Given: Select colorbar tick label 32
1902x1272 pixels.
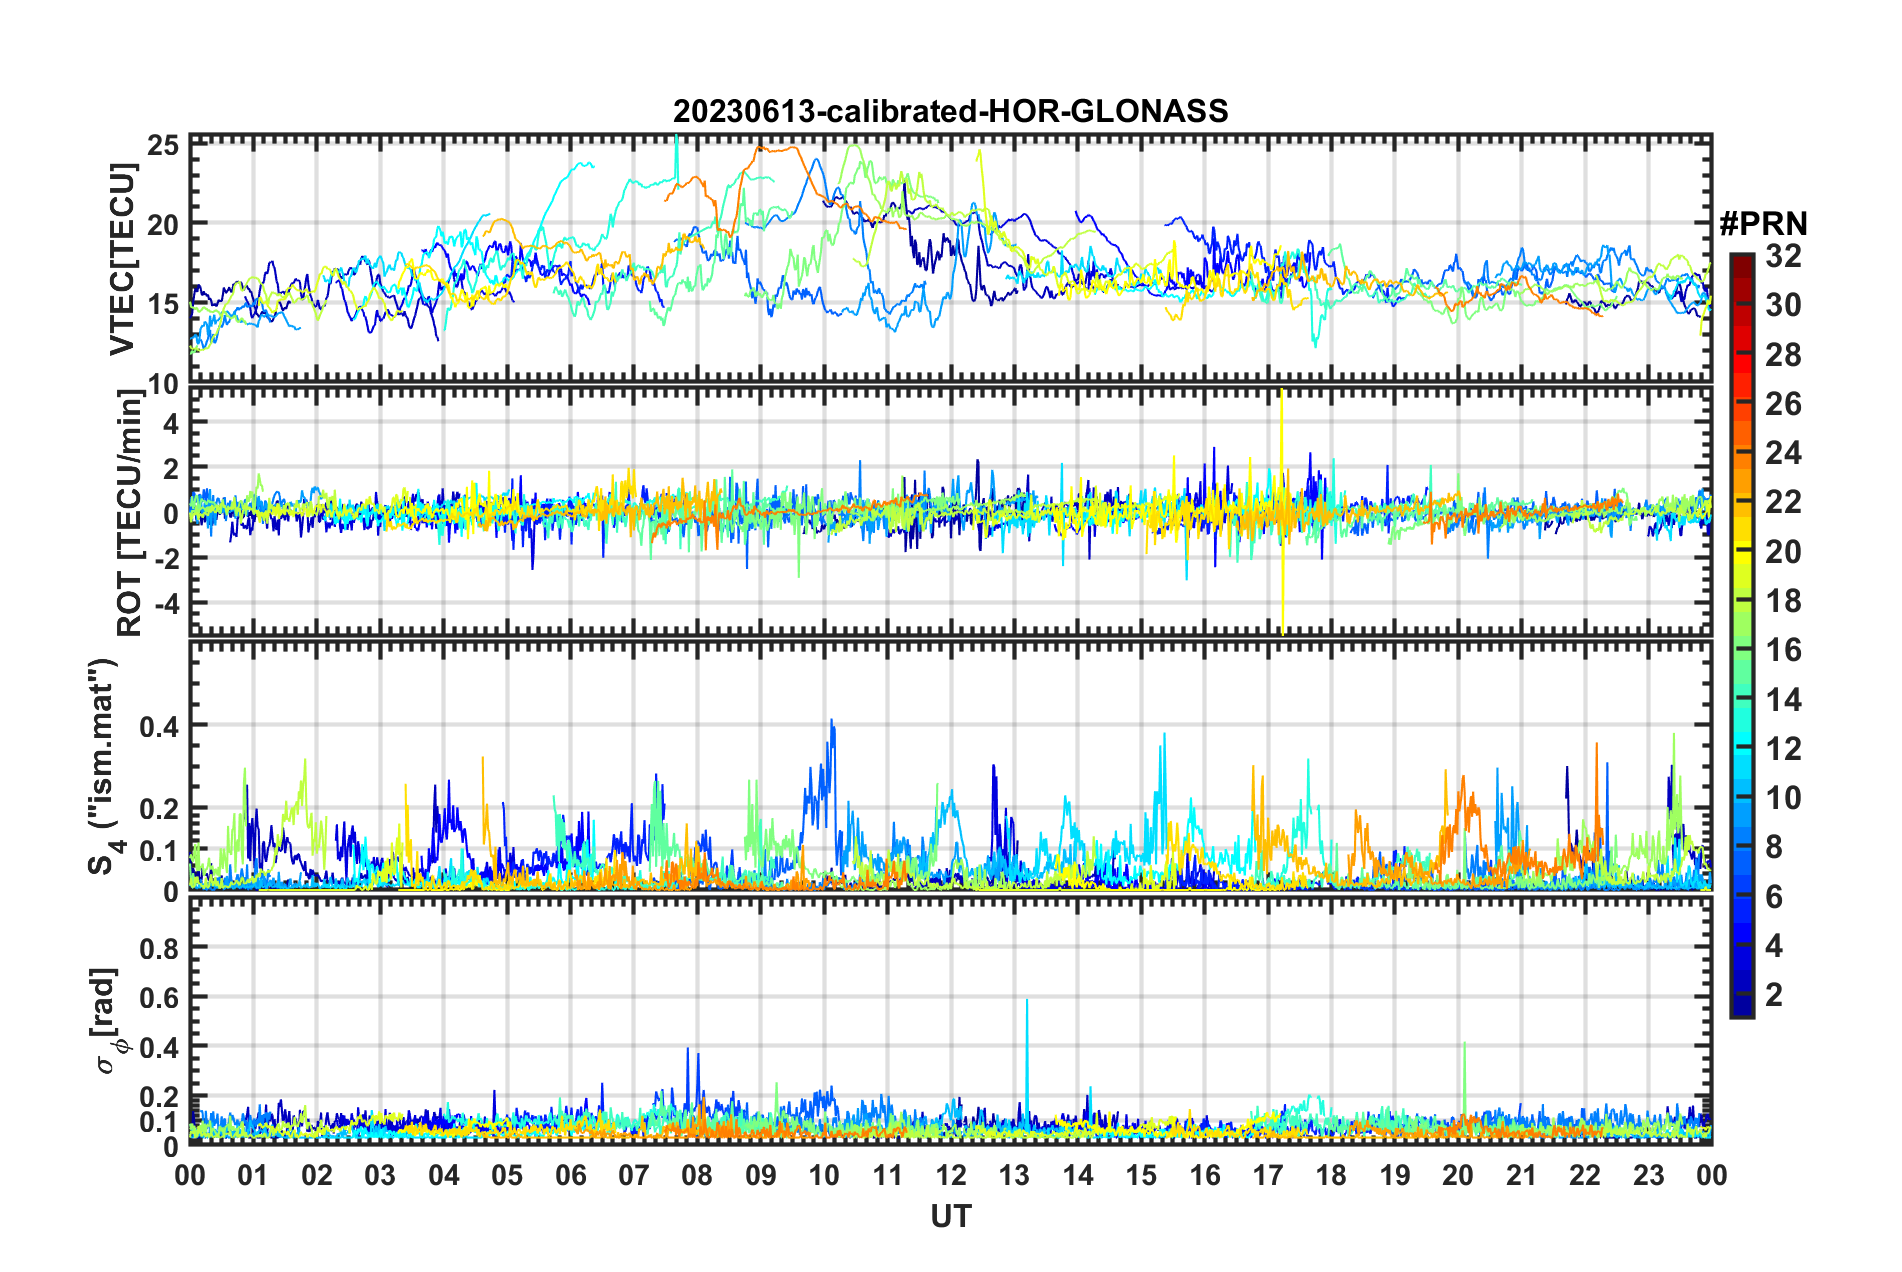Looking at the screenshot, I should tap(1782, 256).
